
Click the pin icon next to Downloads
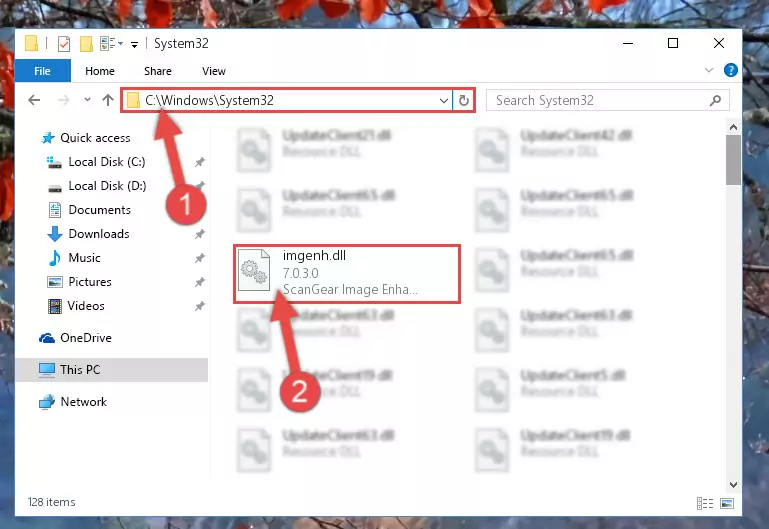click(200, 234)
